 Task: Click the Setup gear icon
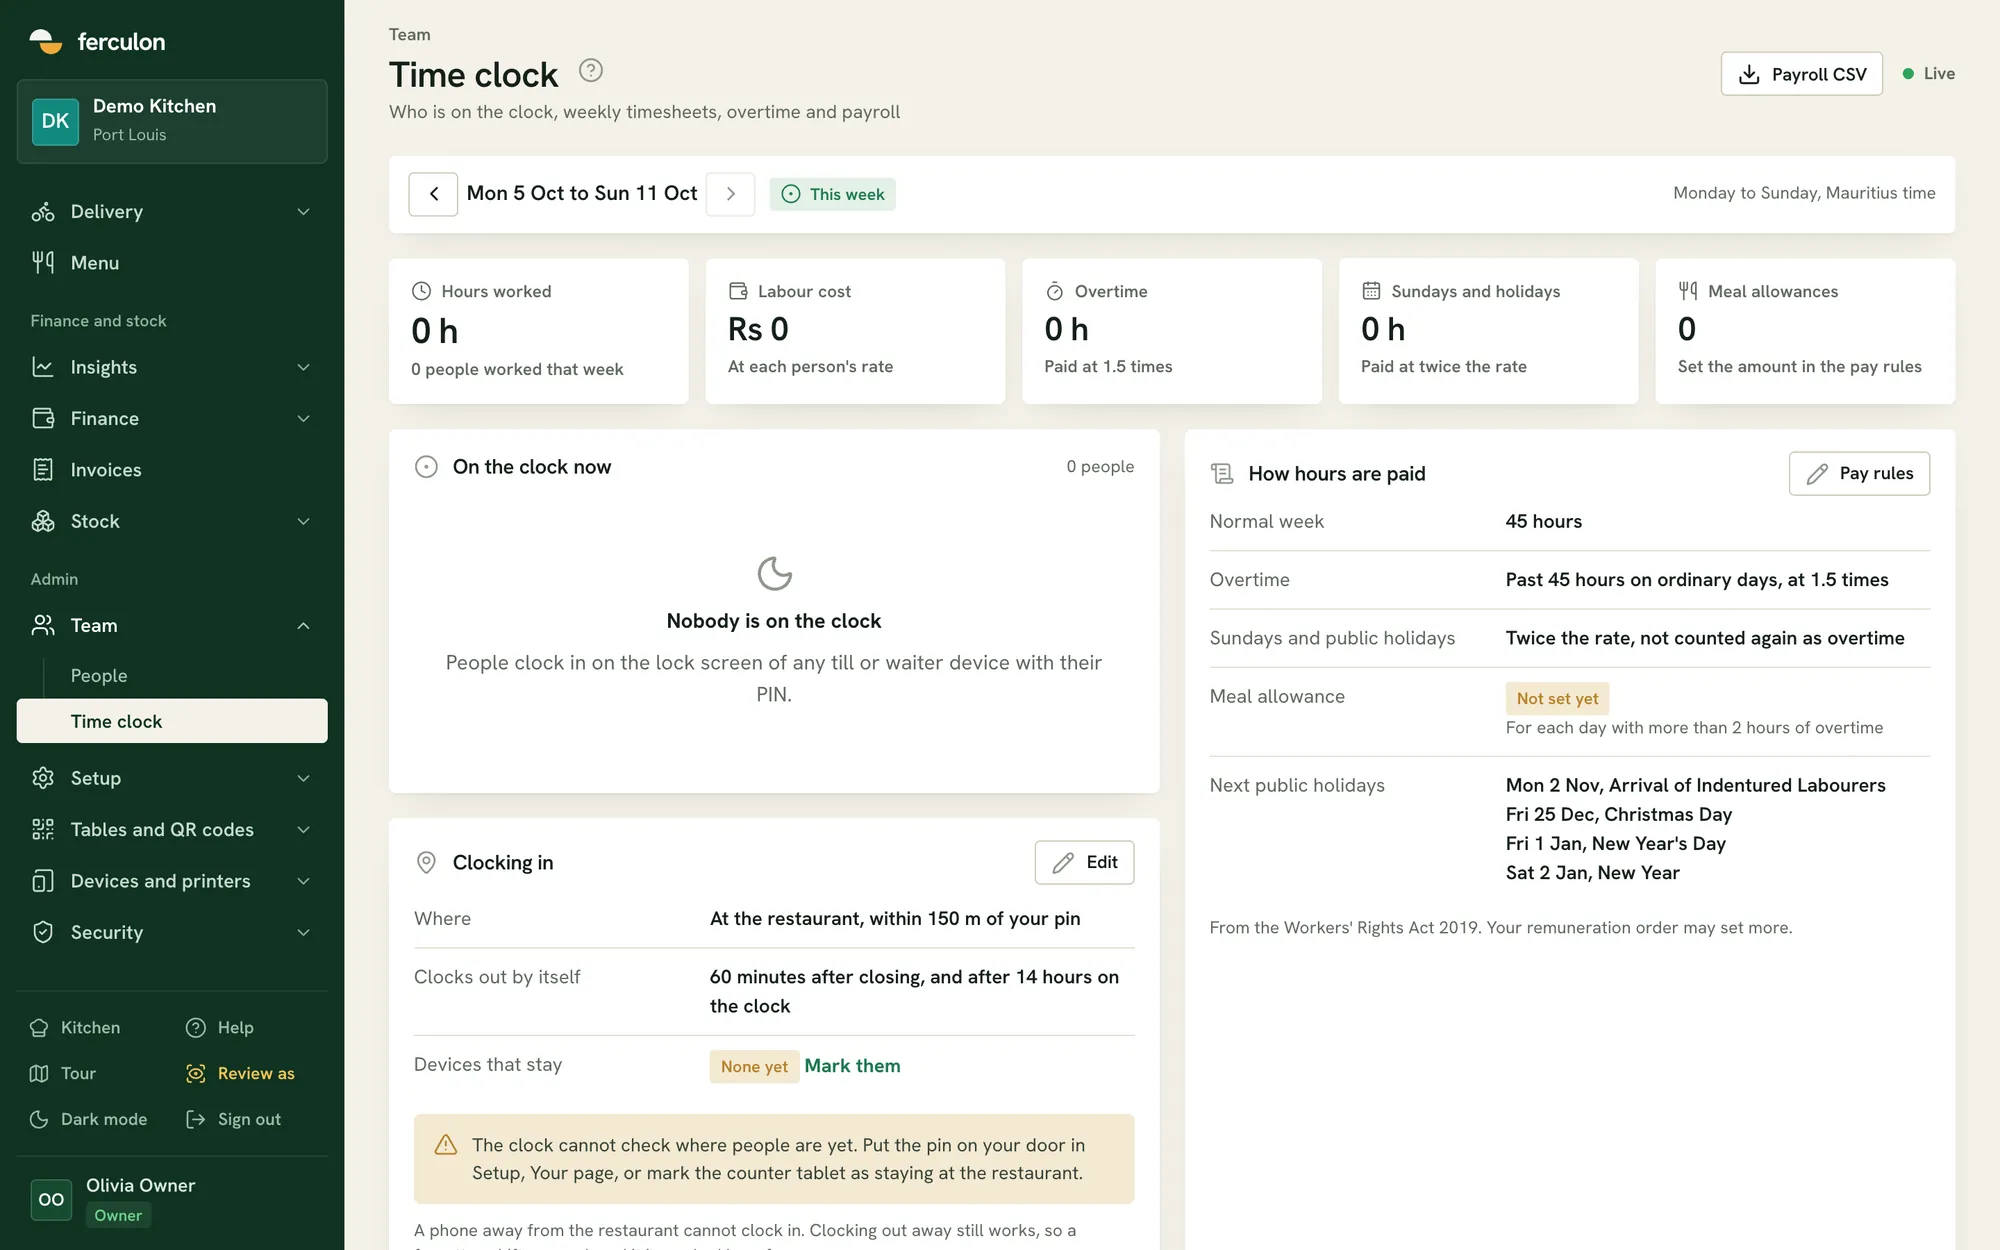43,778
